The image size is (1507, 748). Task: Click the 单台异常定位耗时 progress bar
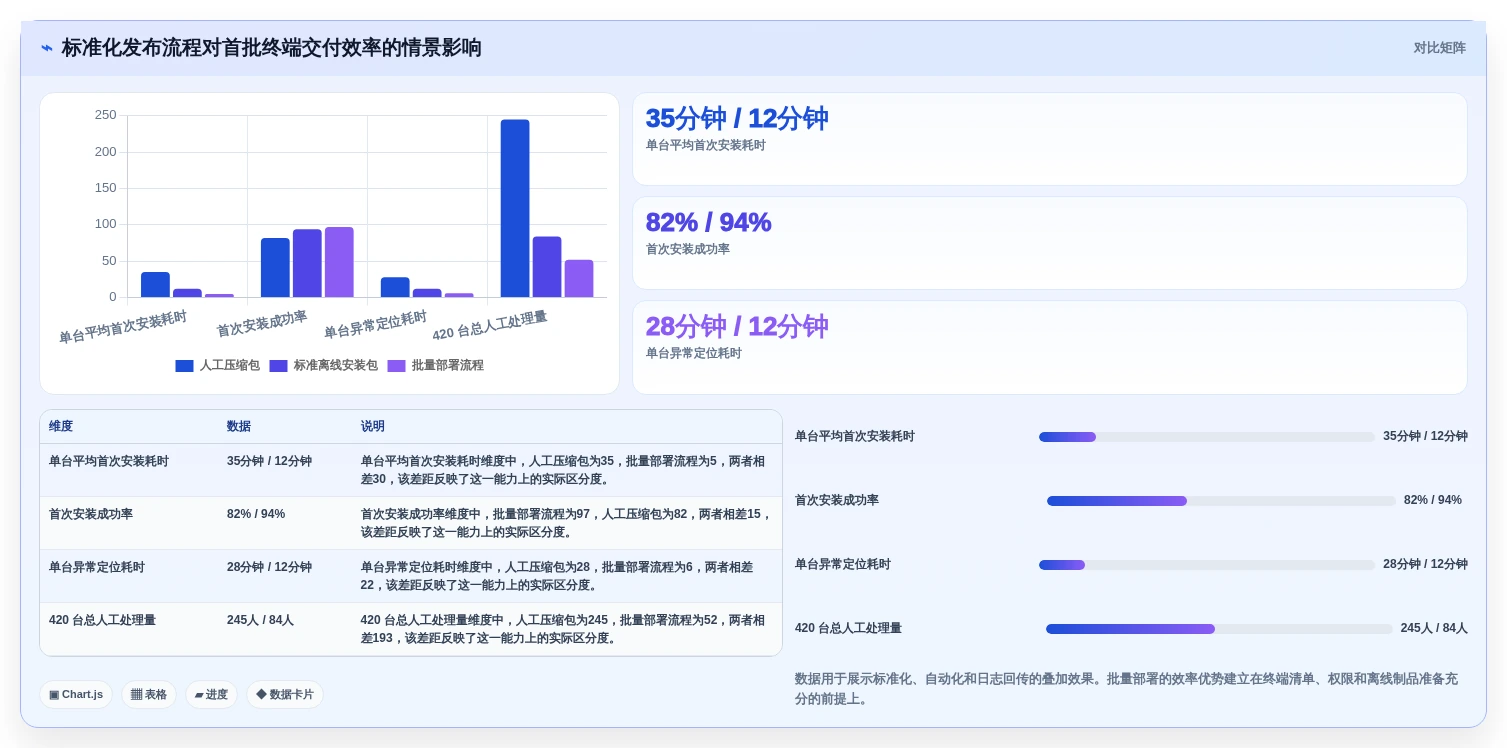(x=1207, y=565)
